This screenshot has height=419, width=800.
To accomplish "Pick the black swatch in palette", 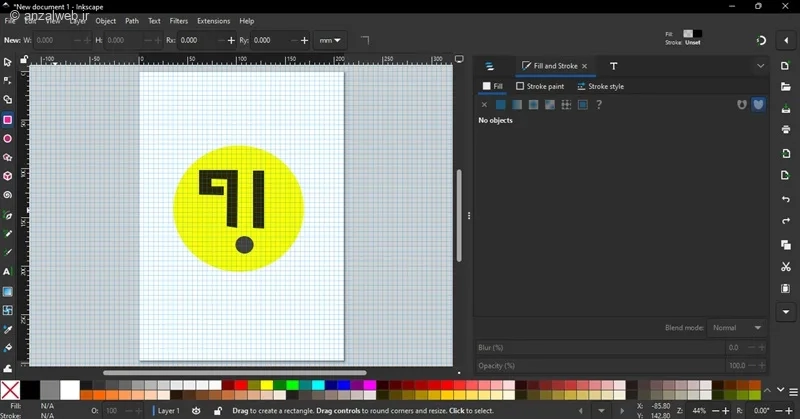I will click(30, 390).
